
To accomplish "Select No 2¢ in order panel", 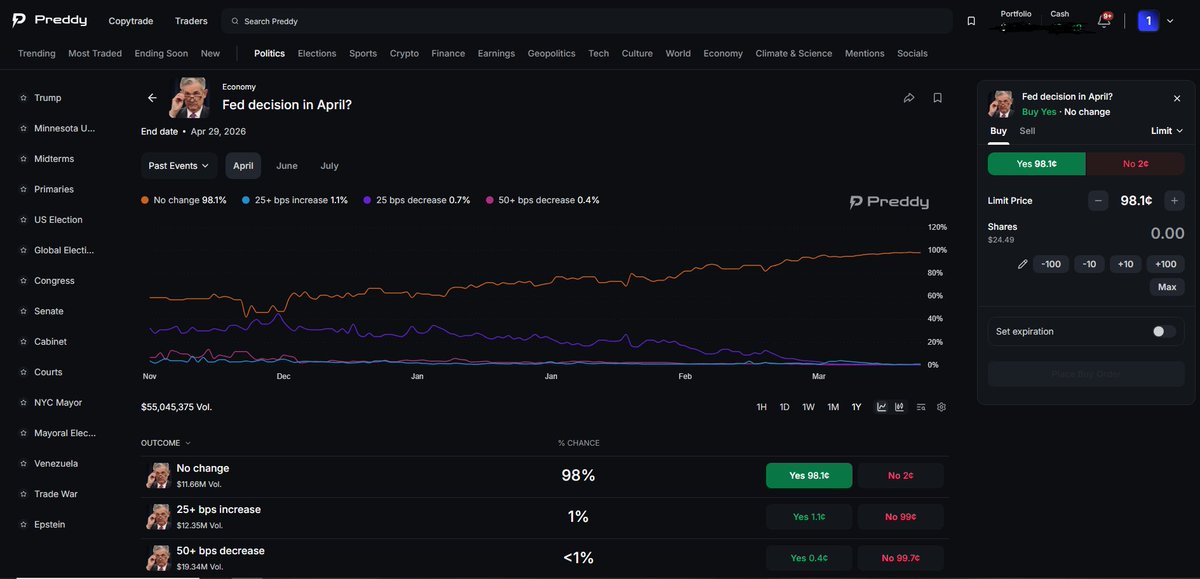I will (x=1136, y=164).
